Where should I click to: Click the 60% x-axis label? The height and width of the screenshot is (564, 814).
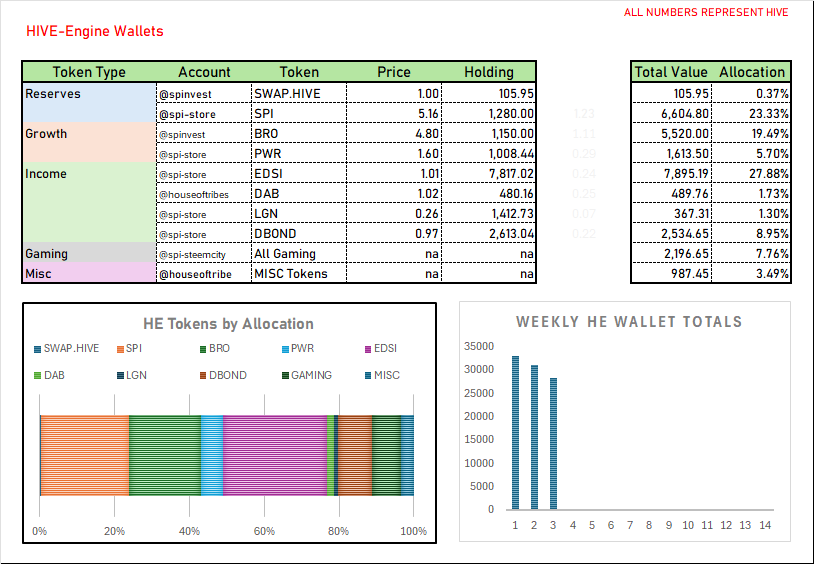[264, 531]
